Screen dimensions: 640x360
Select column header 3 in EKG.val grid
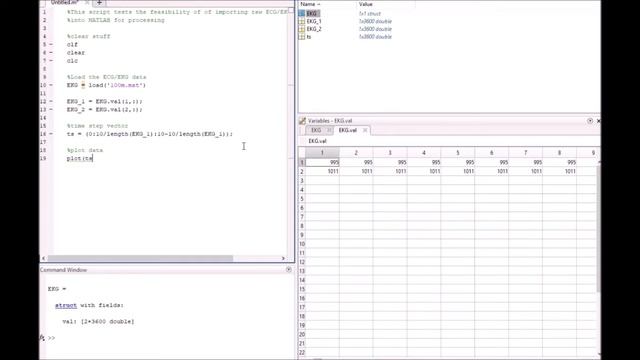tap(390, 153)
